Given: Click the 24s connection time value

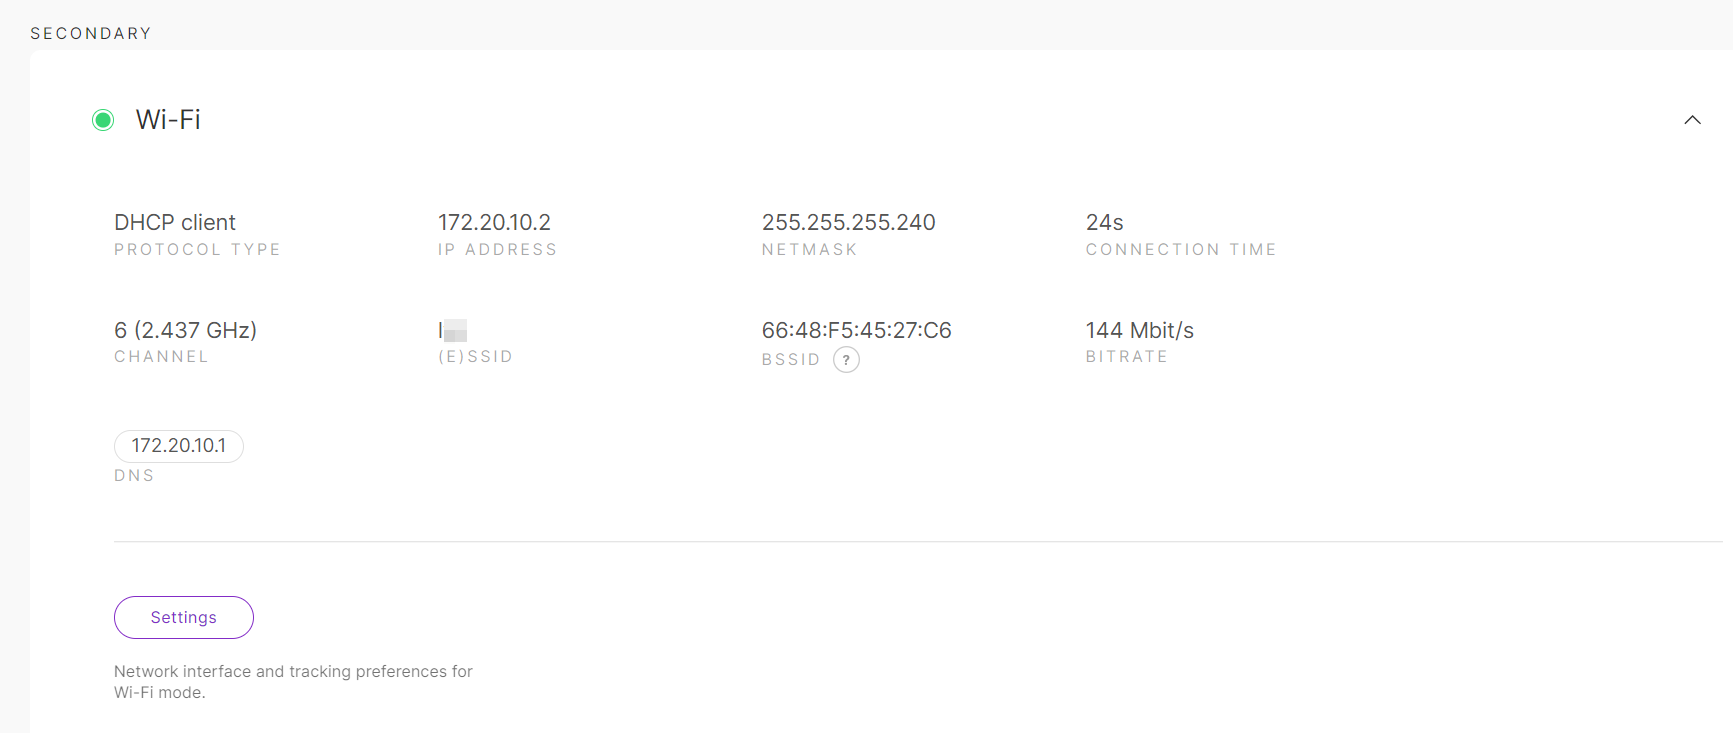Looking at the screenshot, I should (1104, 222).
